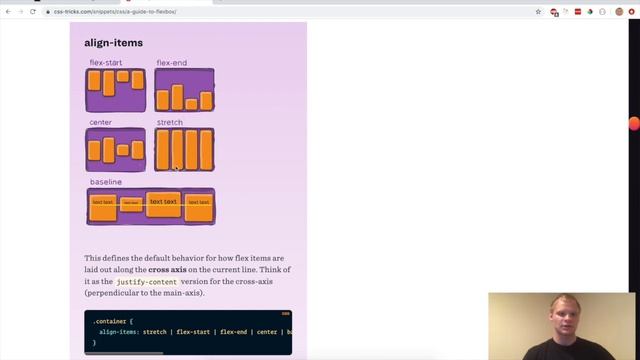
Task: Bookmark this page with the star icon
Action: [x=538, y=12]
